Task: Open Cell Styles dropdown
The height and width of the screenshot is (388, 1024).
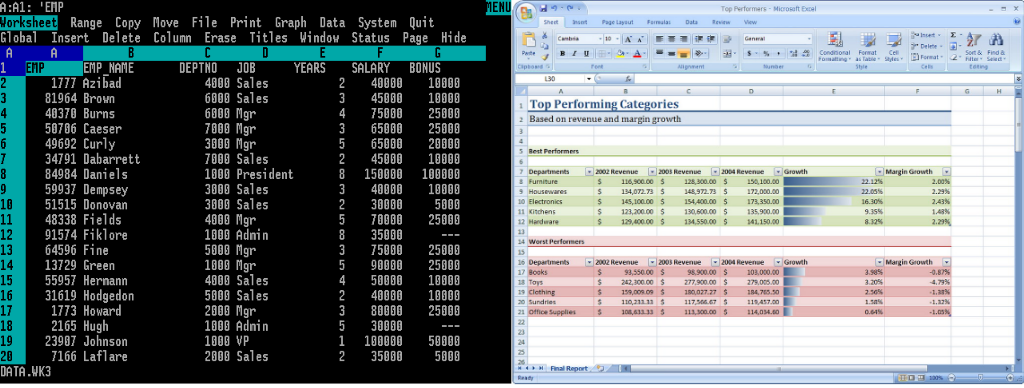Action: click(x=893, y=47)
